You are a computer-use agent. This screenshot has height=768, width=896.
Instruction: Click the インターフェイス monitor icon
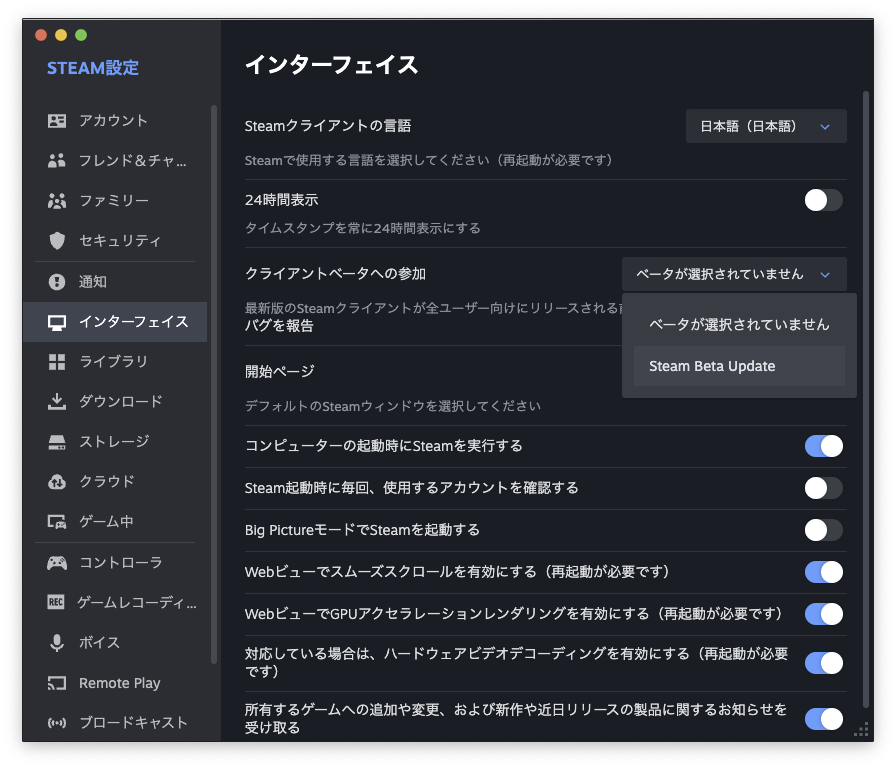[x=57, y=322]
